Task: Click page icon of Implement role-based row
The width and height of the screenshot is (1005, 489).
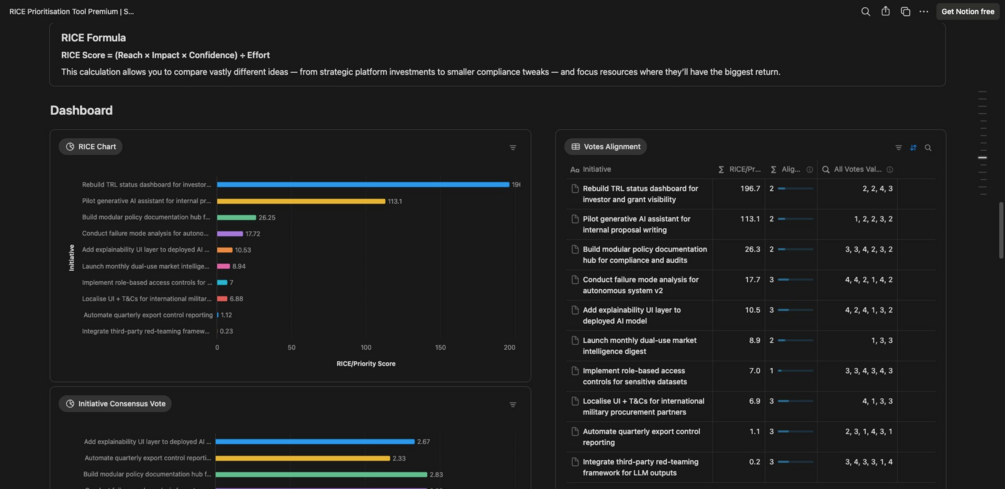Action: coord(575,371)
